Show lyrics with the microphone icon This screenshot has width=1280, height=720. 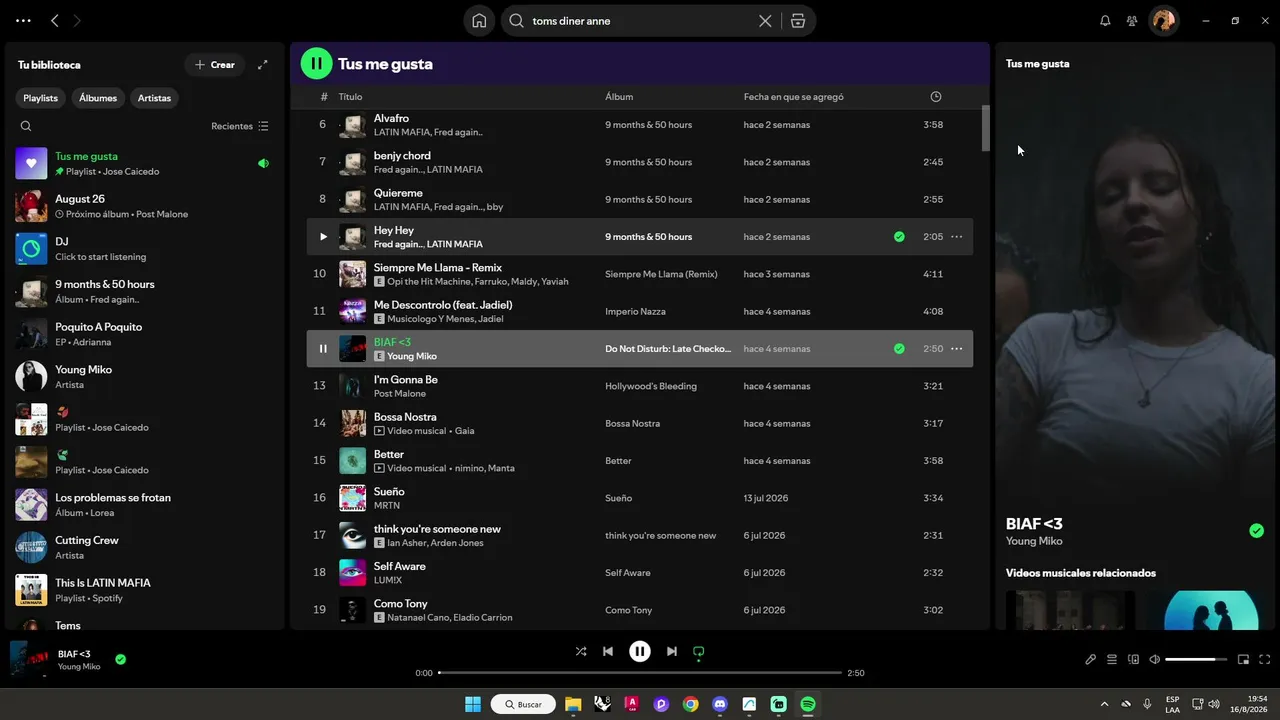(x=1091, y=660)
